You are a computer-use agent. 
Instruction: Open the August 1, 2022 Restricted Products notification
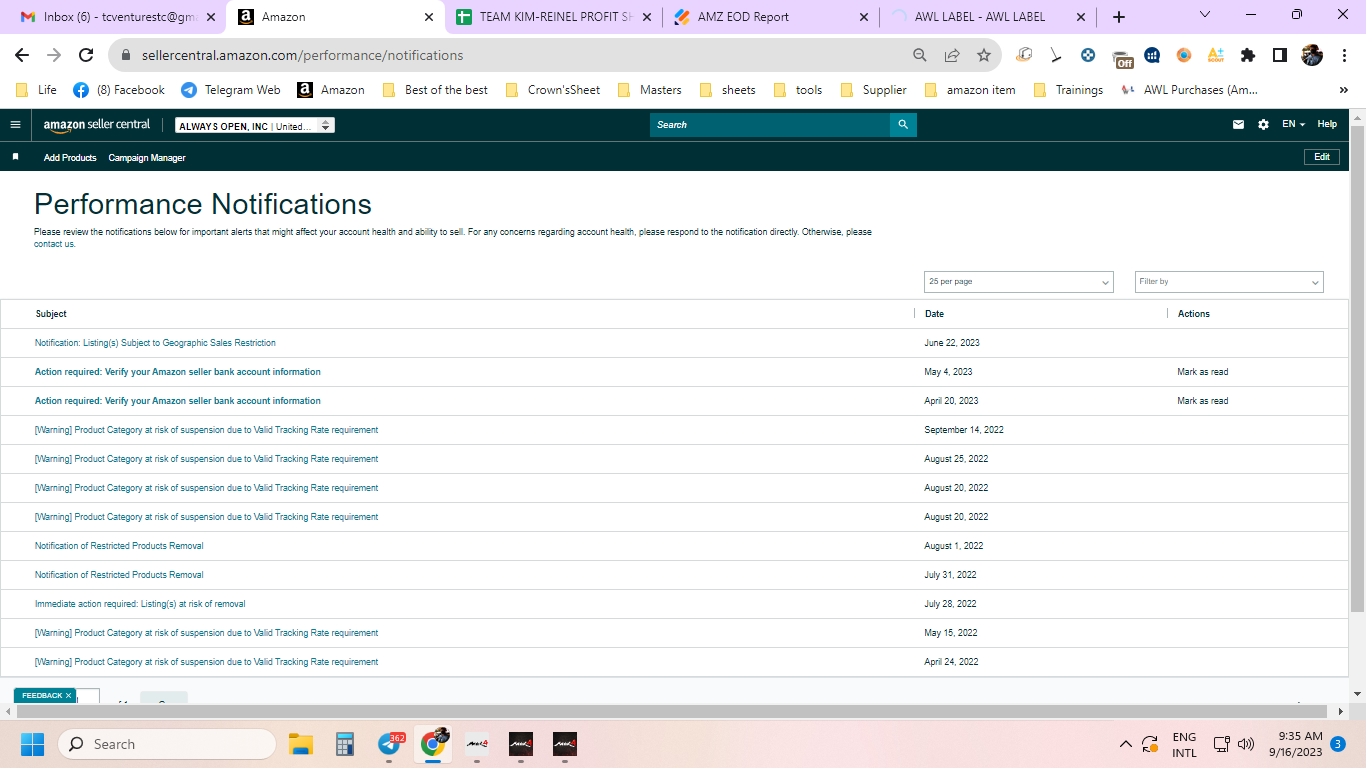[x=119, y=546]
